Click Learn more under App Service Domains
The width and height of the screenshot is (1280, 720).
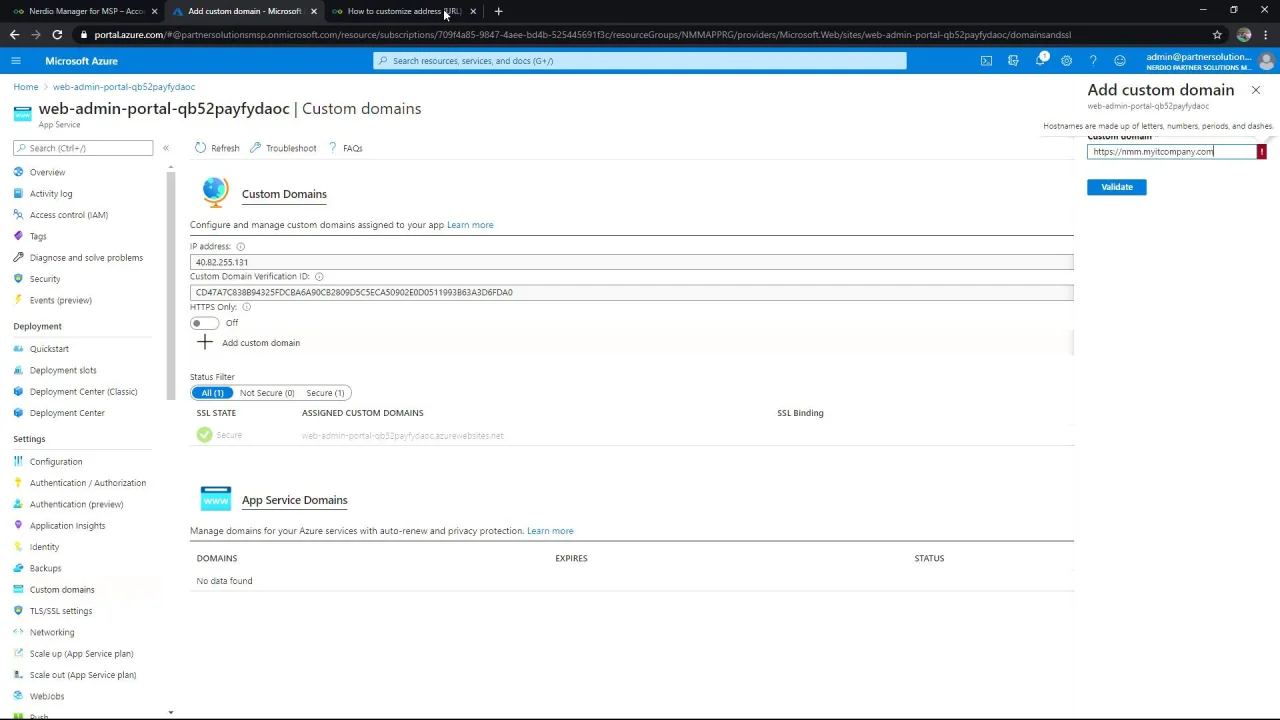click(x=550, y=531)
